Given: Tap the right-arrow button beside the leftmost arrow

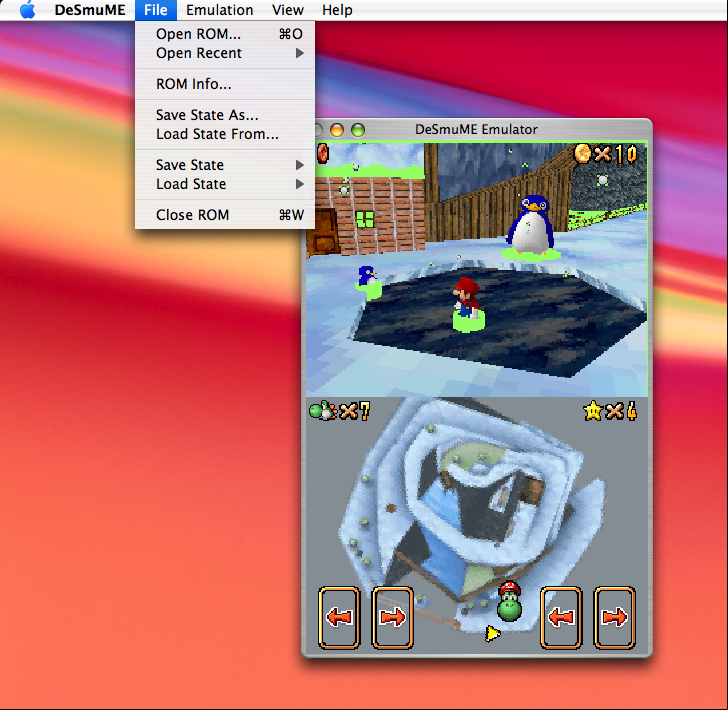Looking at the screenshot, I should 392,617.
